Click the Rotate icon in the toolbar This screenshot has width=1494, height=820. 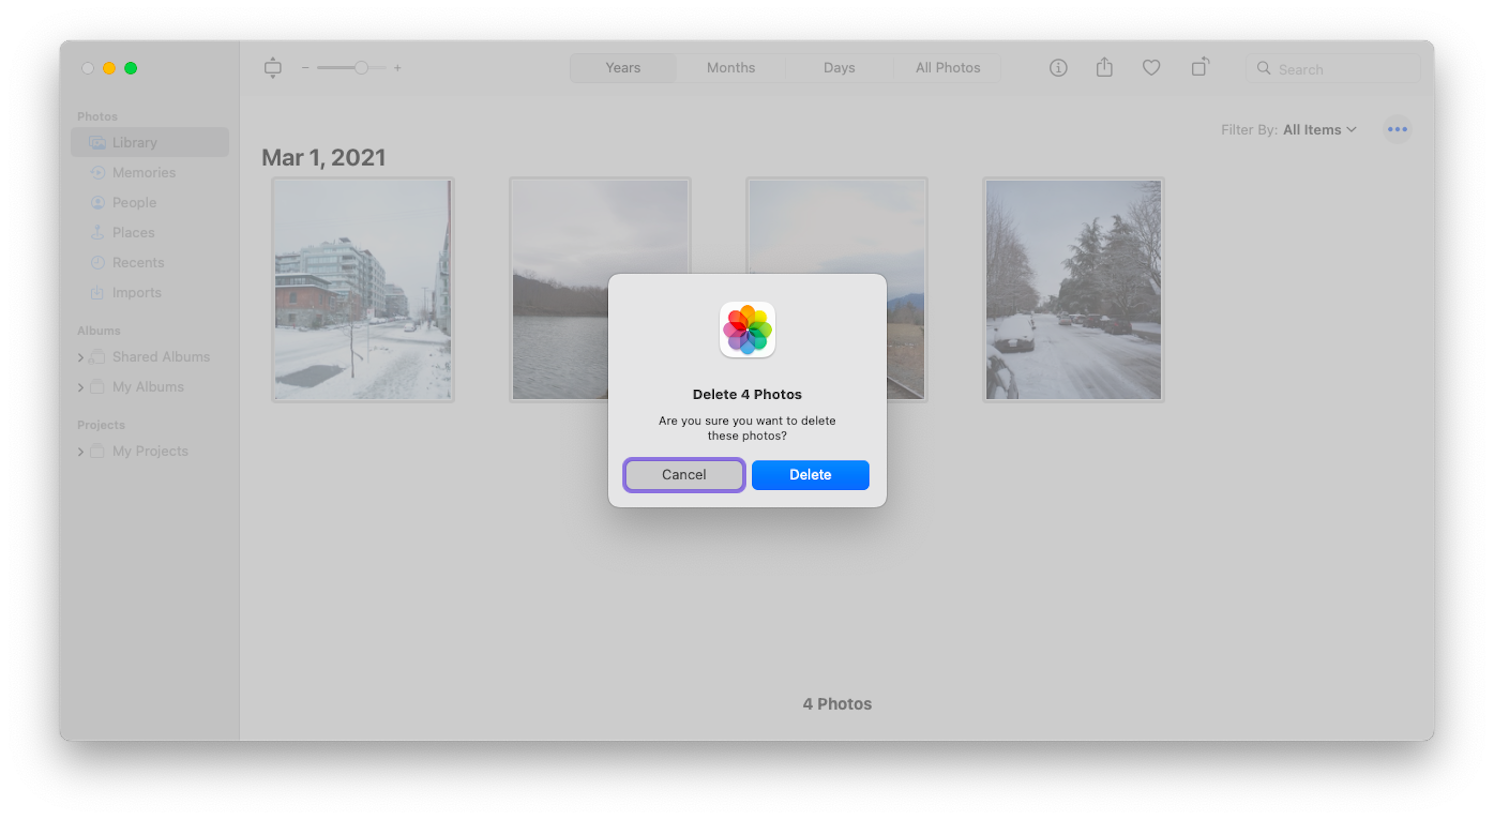[1199, 67]
